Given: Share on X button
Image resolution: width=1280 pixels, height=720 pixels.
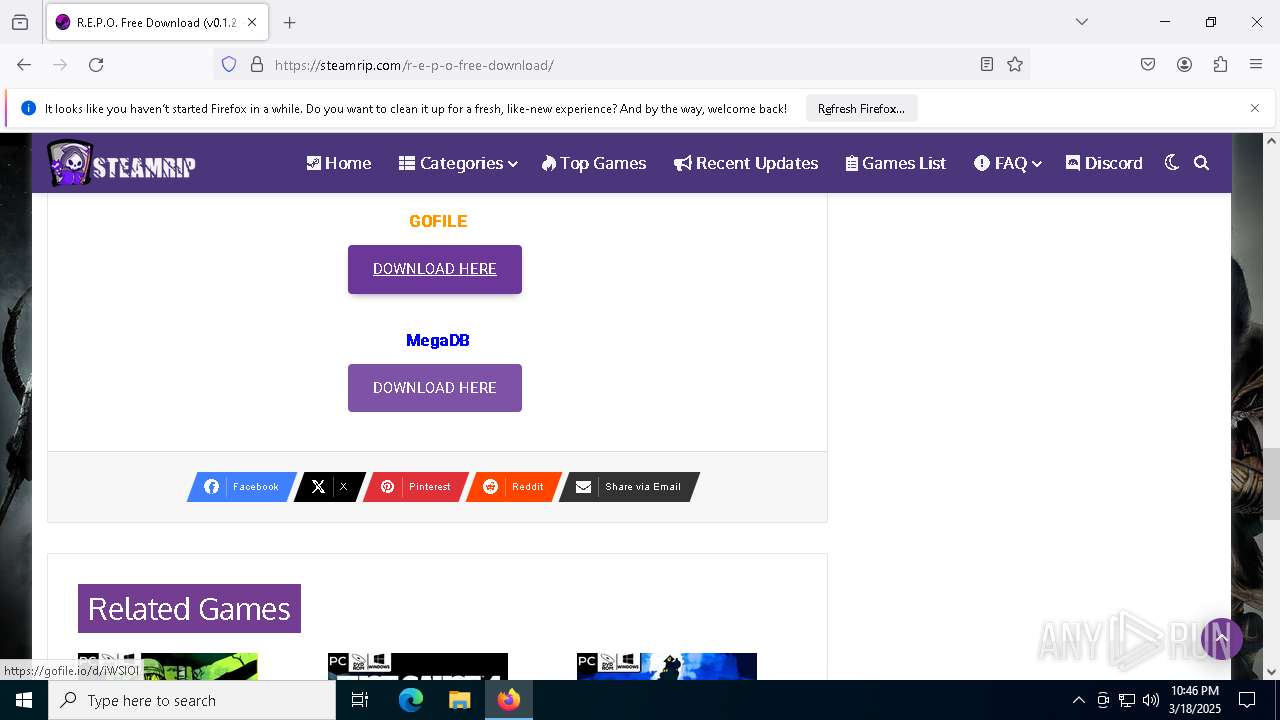Looking at the screenshot, I should pos(330,487).
